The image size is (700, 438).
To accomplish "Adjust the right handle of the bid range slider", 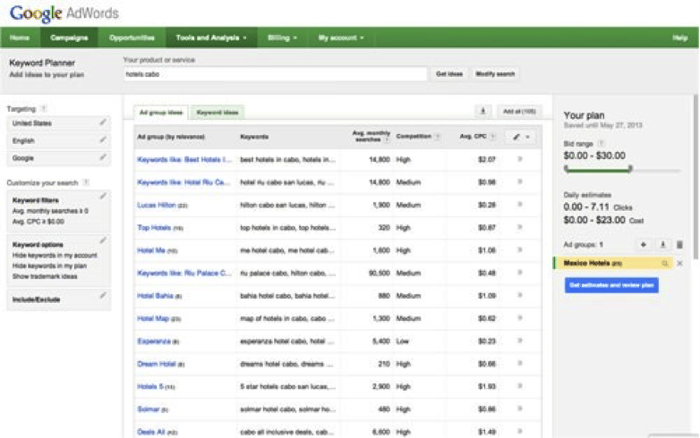I will tap(630, 168).
